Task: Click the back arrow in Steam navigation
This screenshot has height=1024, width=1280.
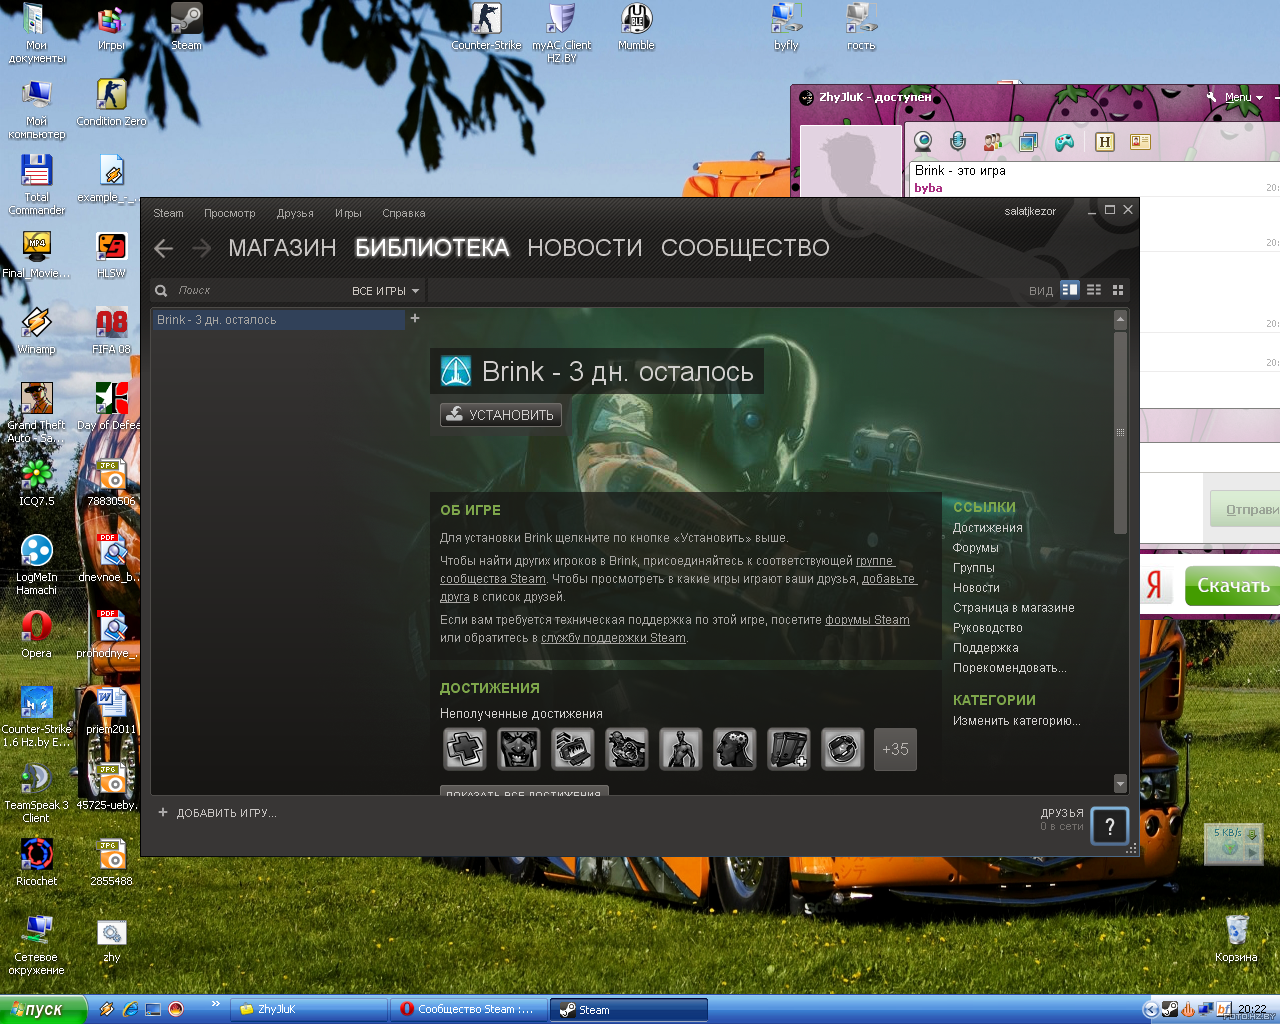Action: coord(164,248)
